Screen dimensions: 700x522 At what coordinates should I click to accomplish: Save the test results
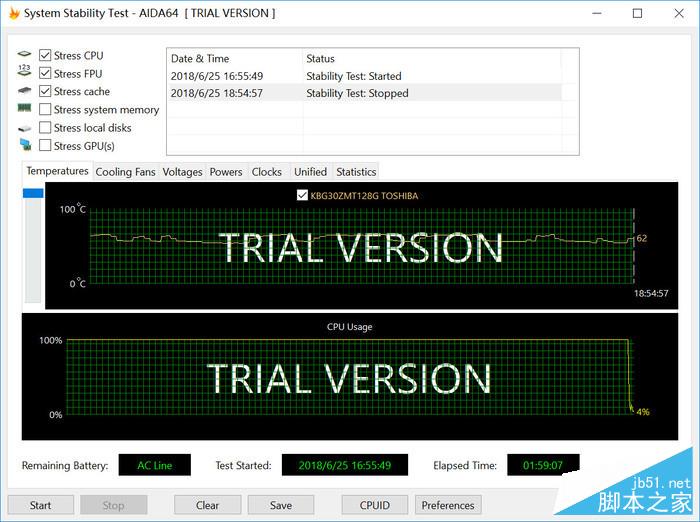tap(281, 505)
